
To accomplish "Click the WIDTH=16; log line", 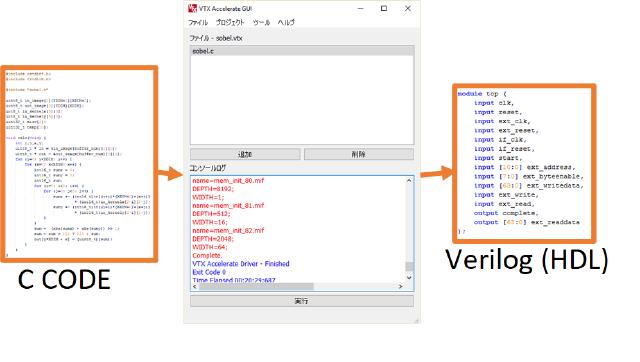I will point(210,222).
